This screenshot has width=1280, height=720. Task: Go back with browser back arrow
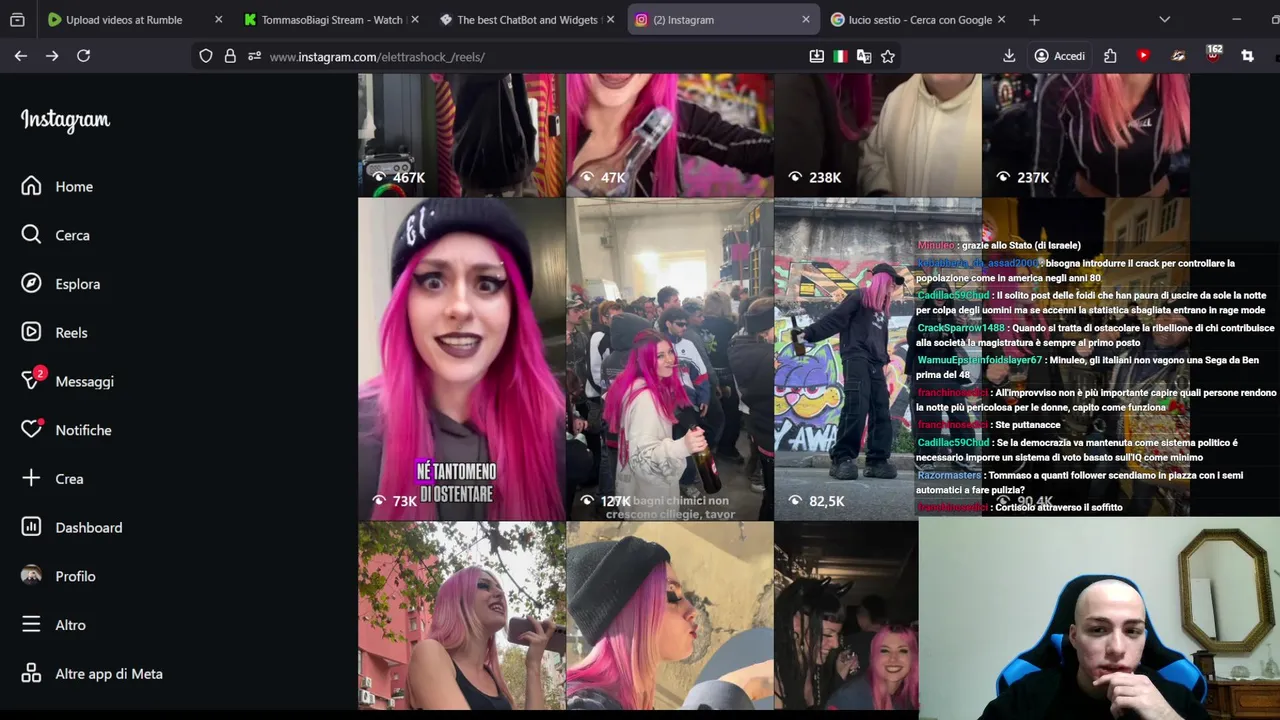coord(20,56)
